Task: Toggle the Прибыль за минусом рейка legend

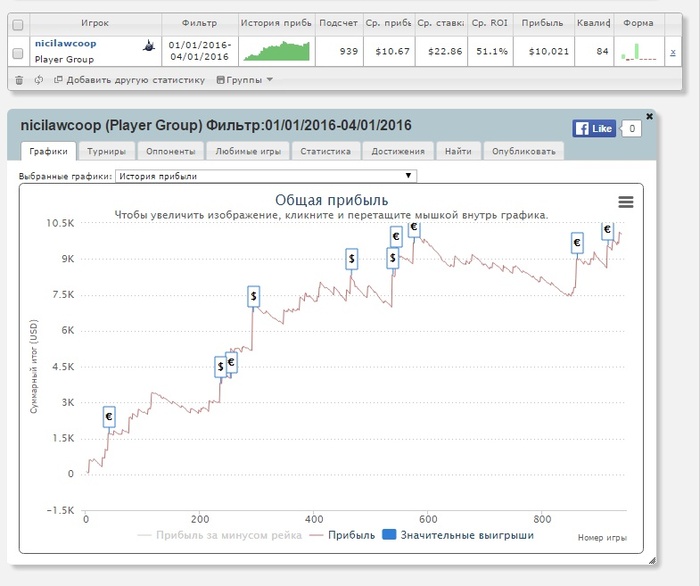Action: (x=220, y=536)
